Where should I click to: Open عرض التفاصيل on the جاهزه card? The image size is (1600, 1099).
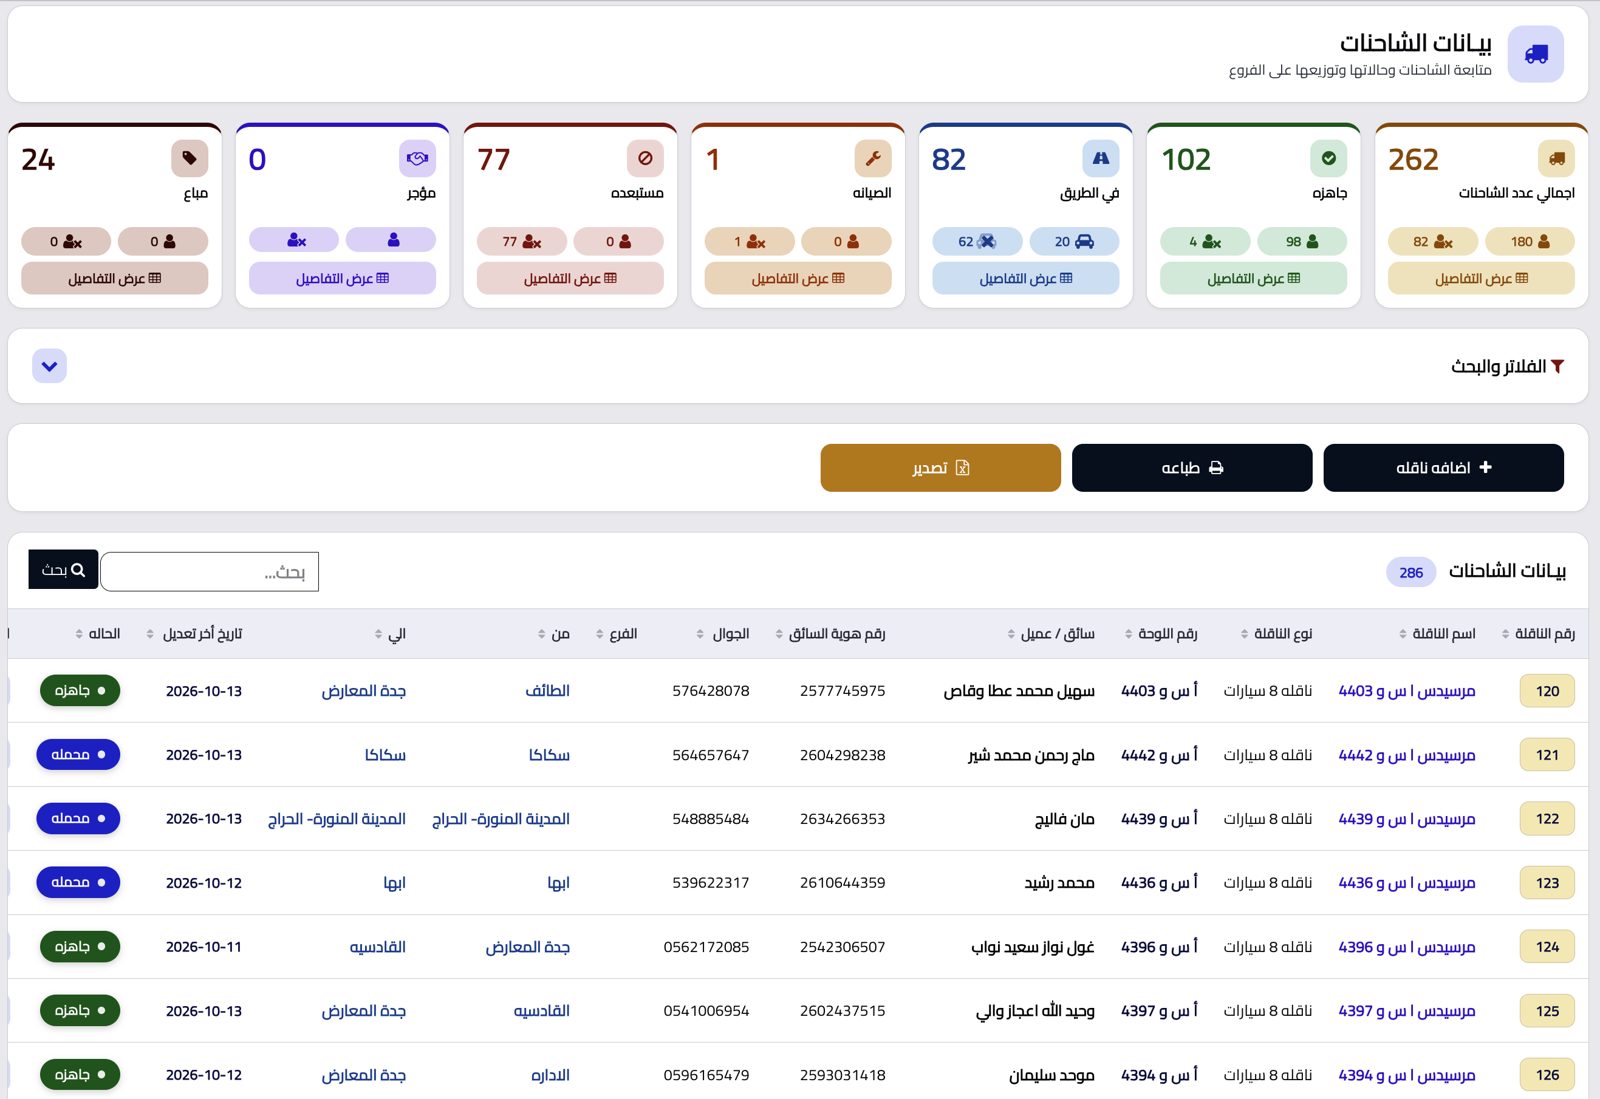1253,278
